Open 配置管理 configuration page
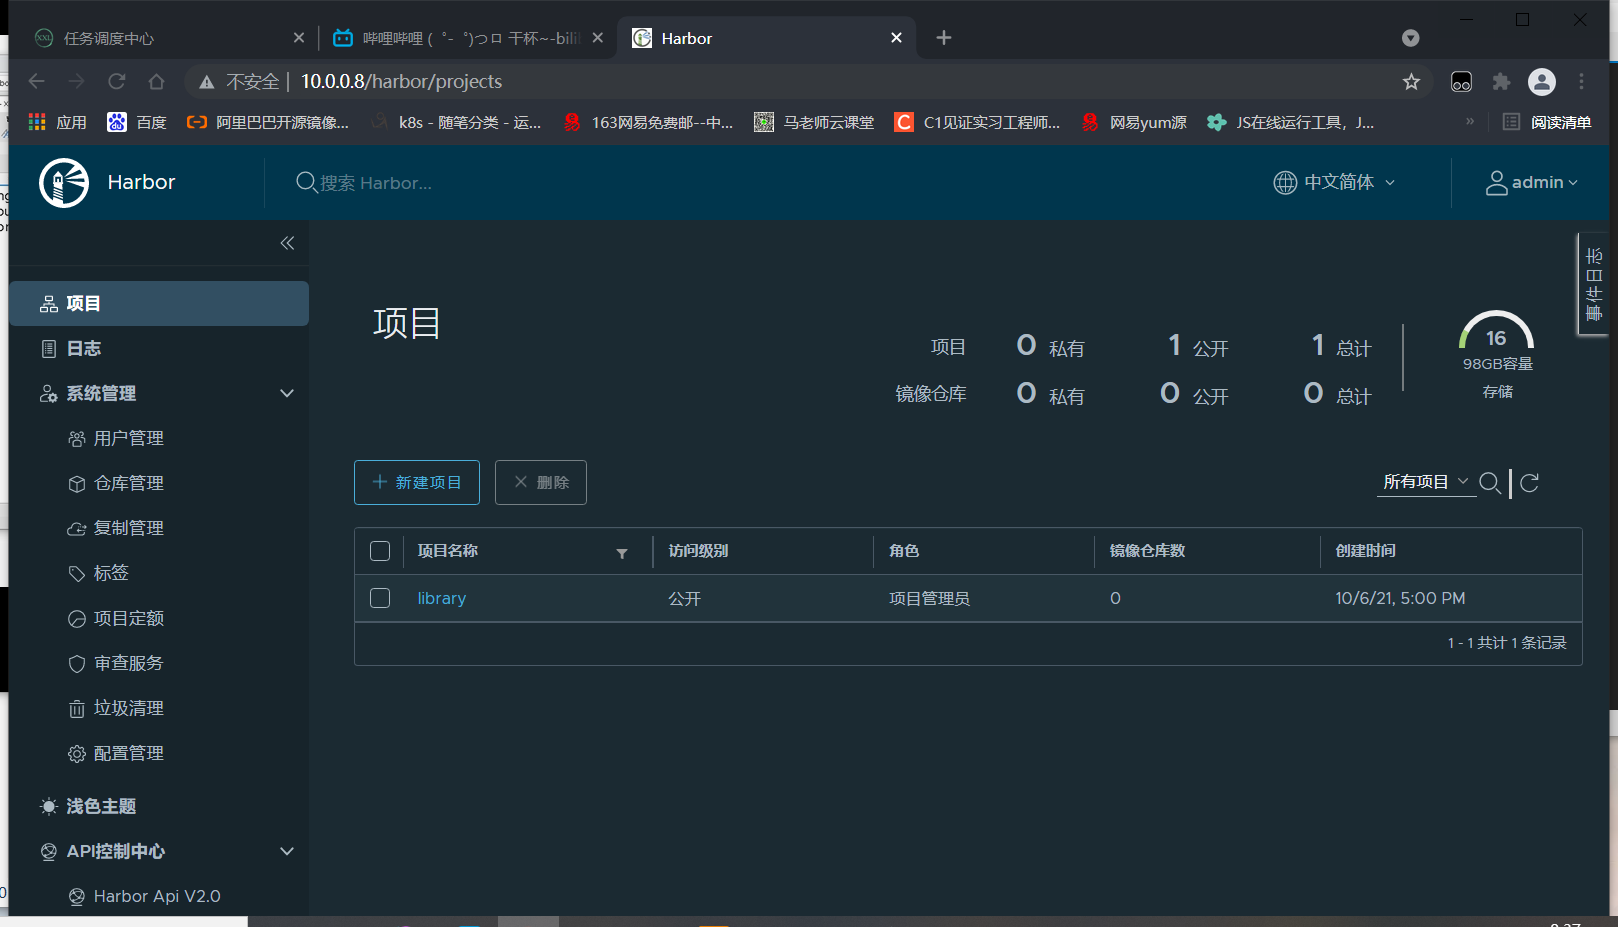1618x927 pixels. [x=129, y=753]
